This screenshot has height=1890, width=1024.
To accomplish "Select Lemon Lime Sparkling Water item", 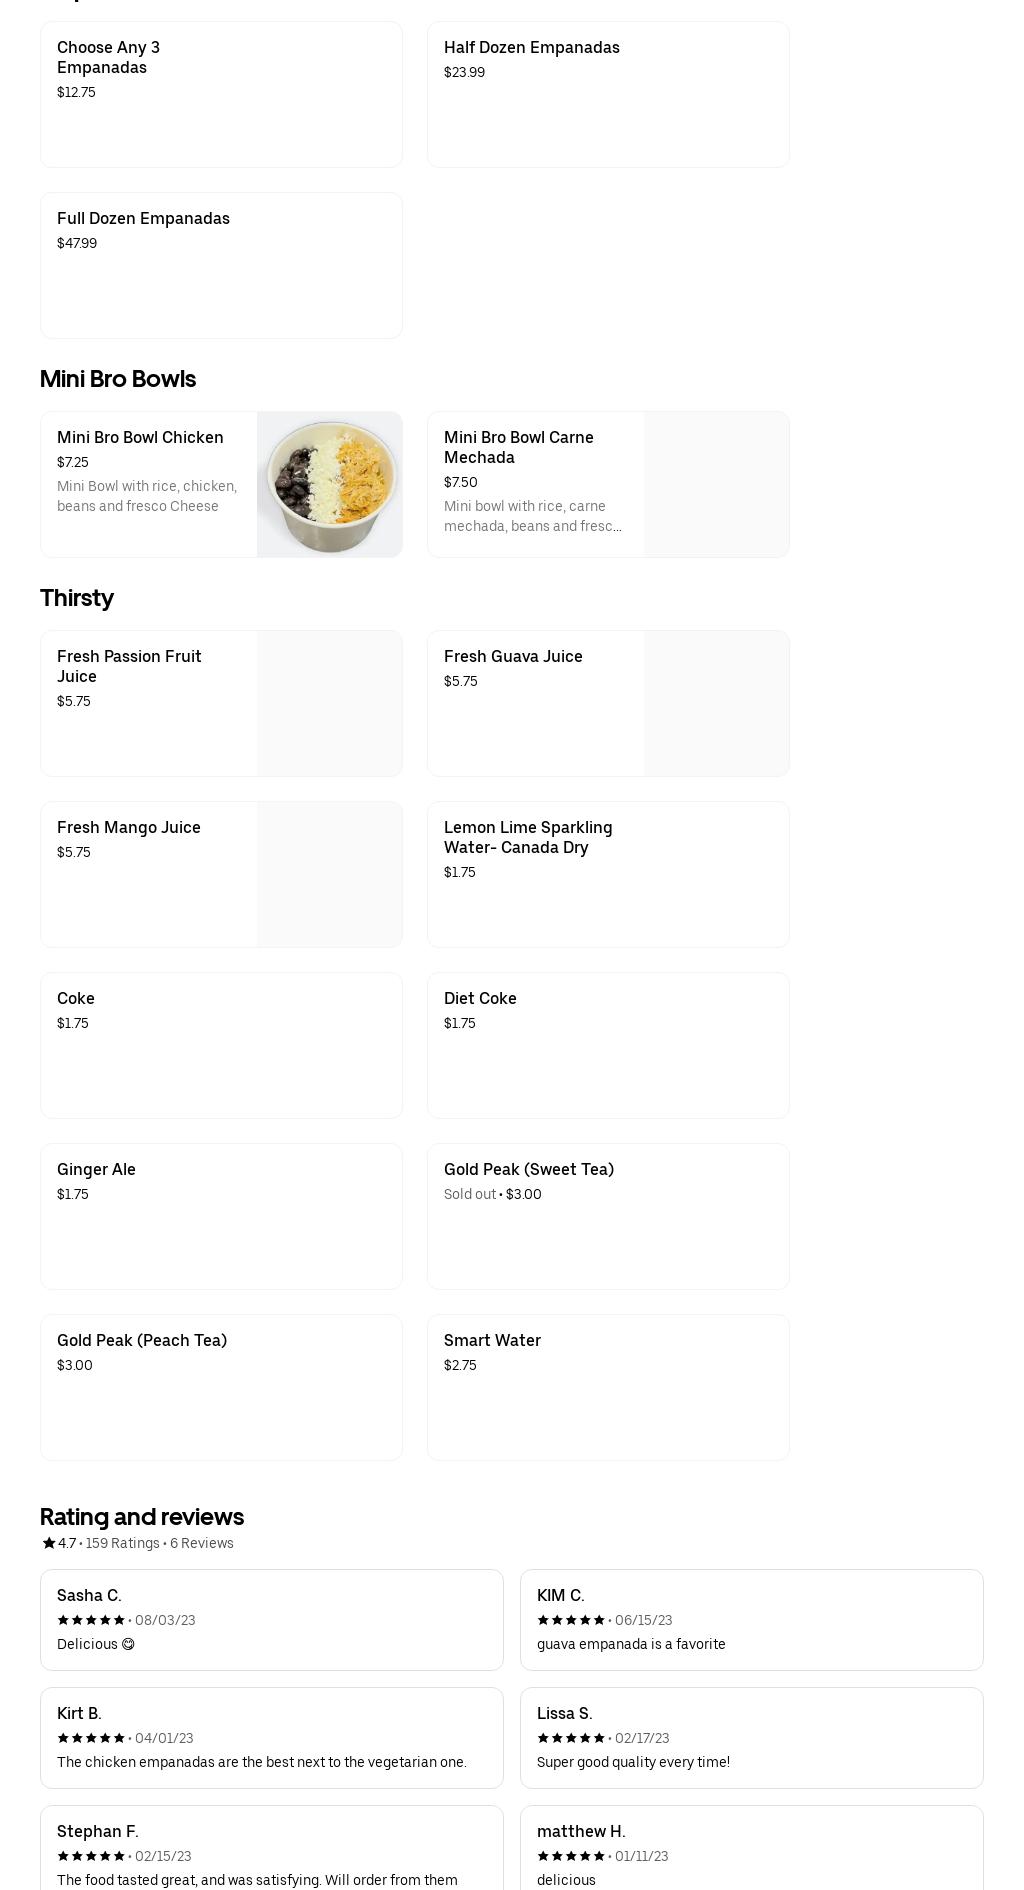I will [x=608, y=874].
